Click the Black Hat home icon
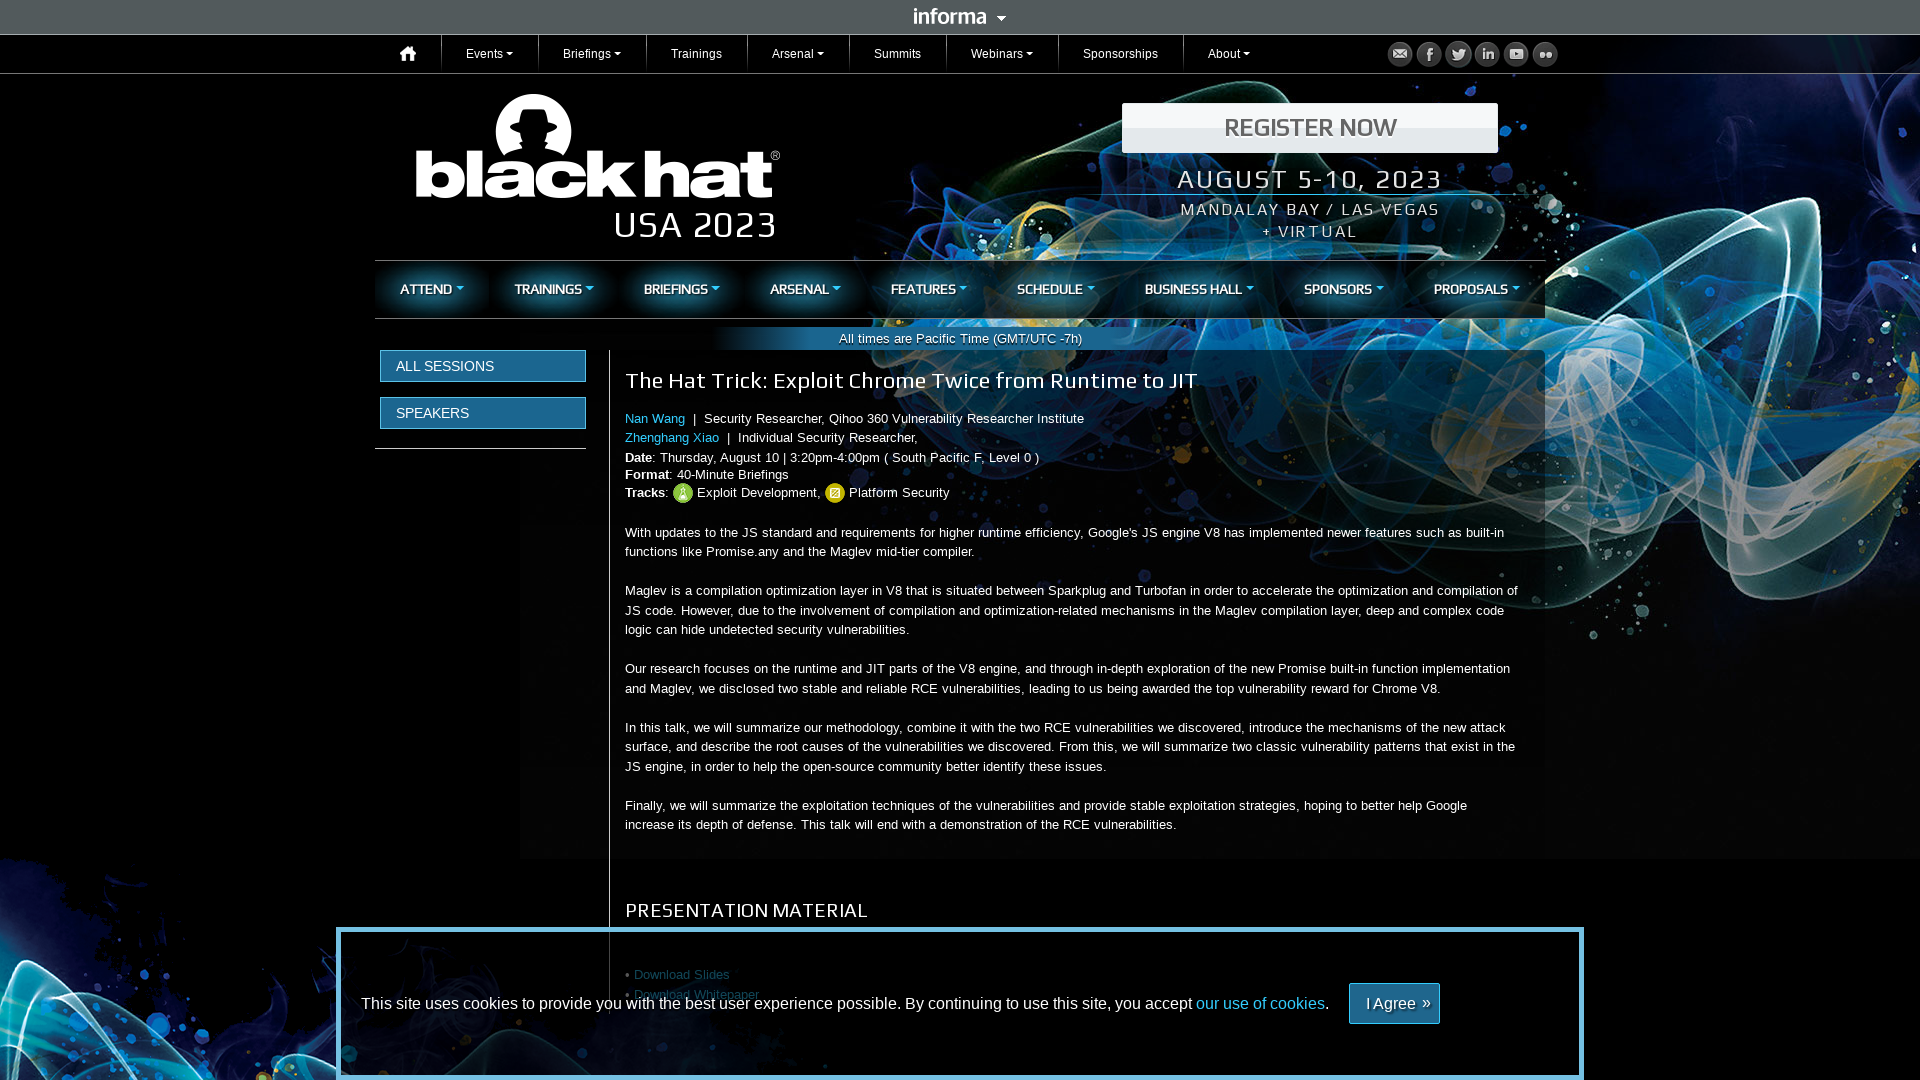Screen dimensions: 1920x1080 pos(407,53)
